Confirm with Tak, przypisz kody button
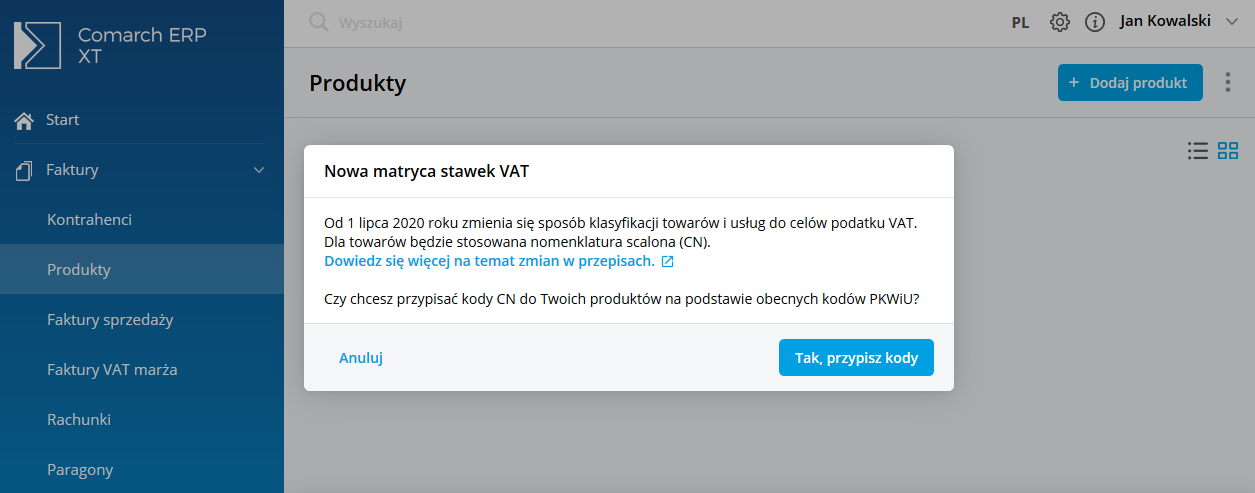This screenshot has height=493, width=1255. click(856, 358)
